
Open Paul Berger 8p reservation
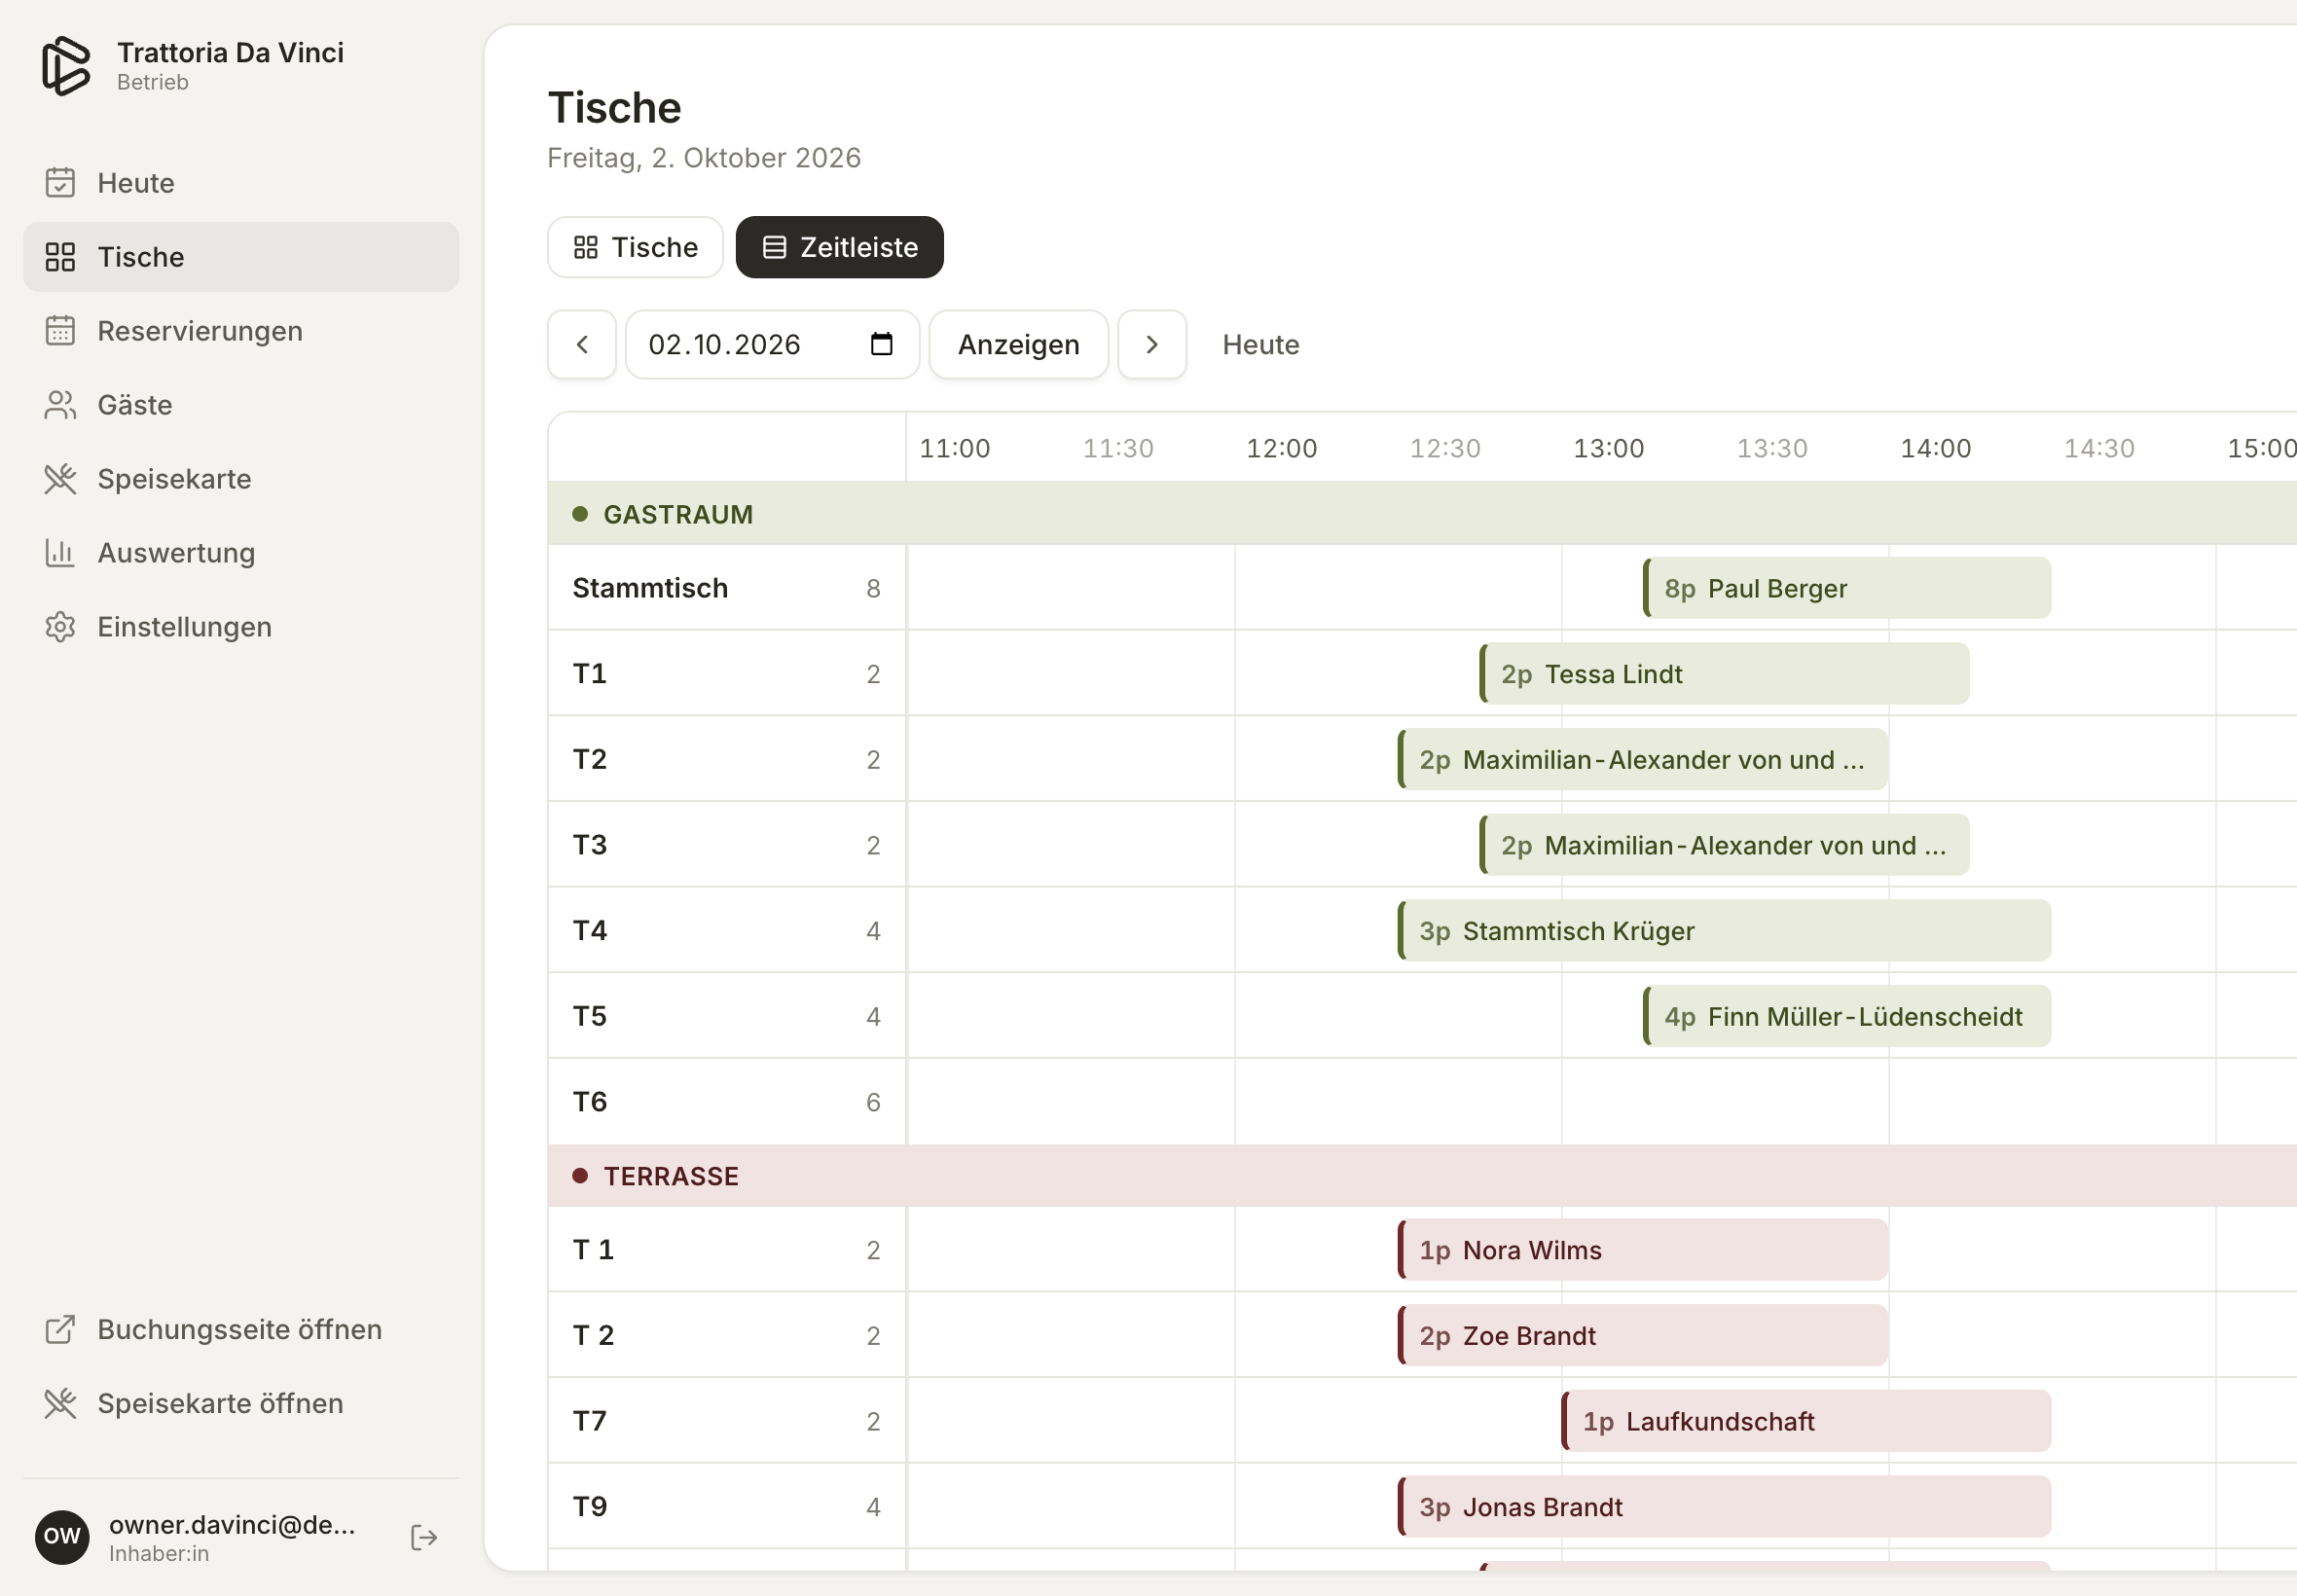point(1846,588)
